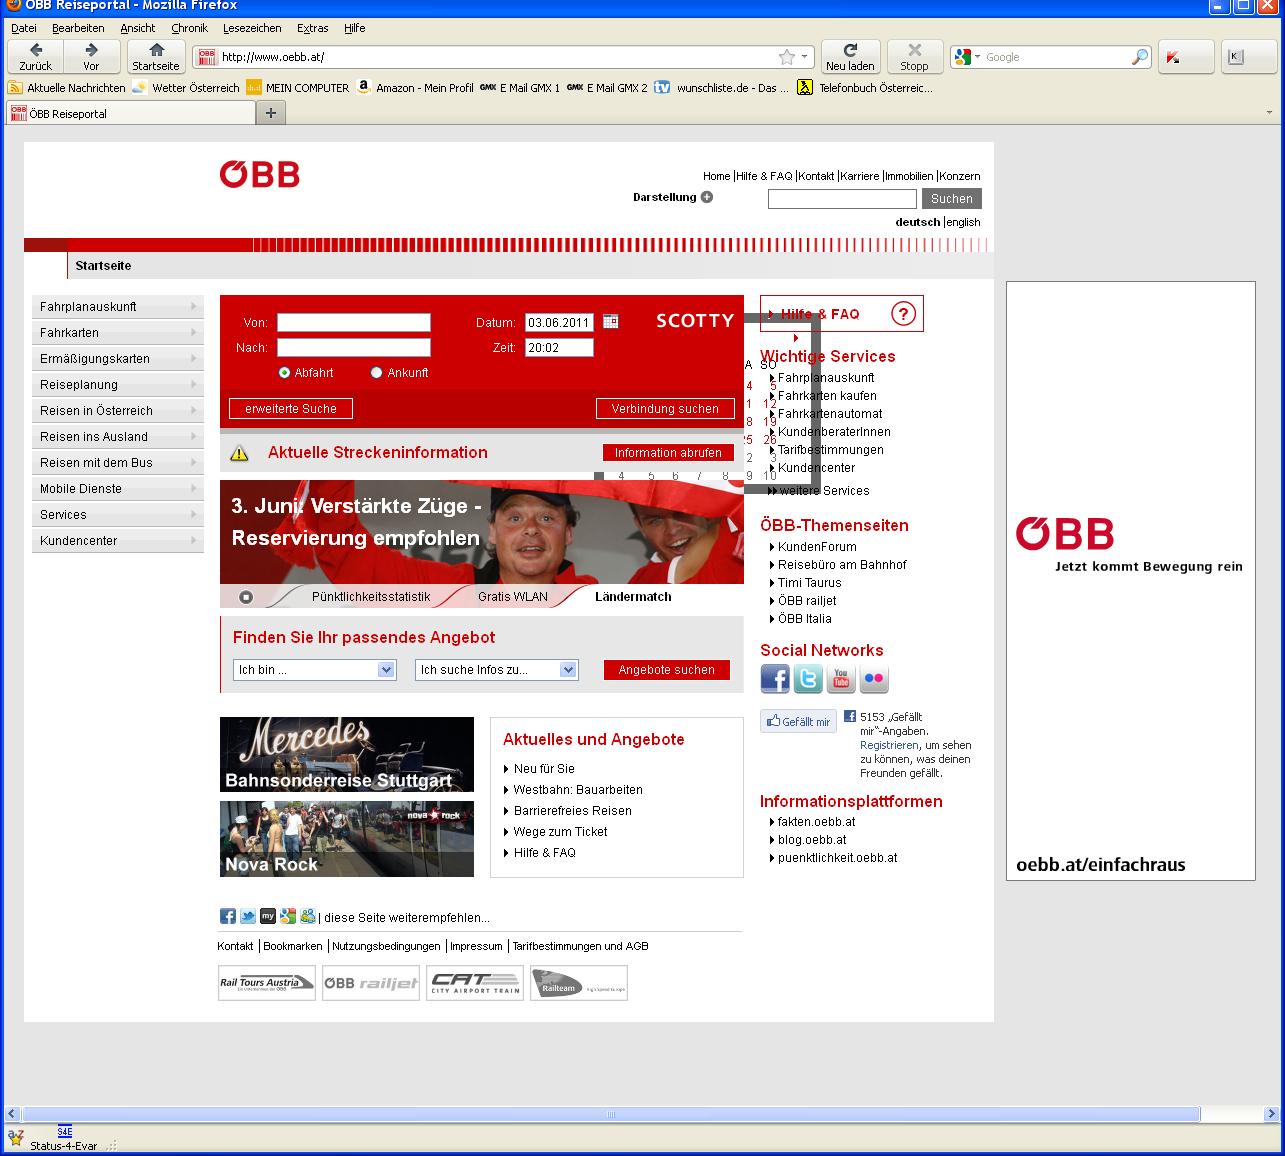1285x1156 pixels.
Task: Click the Hilfe & FAQ question mark icon
Action: [903, 314]
